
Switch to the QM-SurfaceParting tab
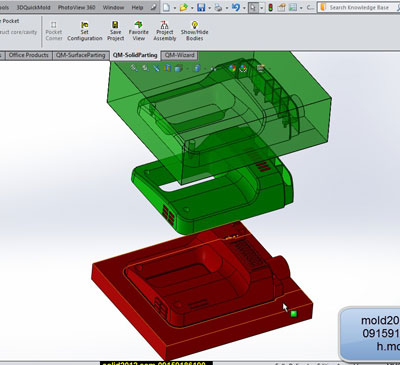[x=81, y=55]
